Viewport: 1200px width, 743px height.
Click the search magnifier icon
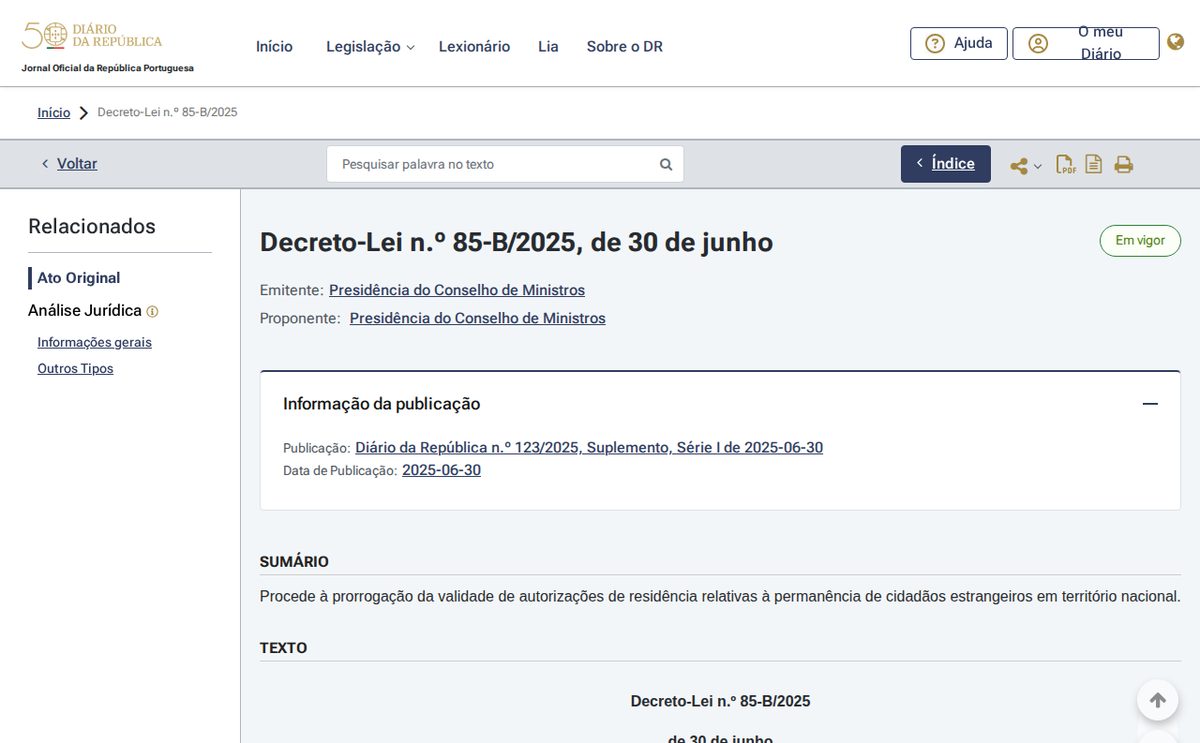pyautogui.click(x=666, y=164)
